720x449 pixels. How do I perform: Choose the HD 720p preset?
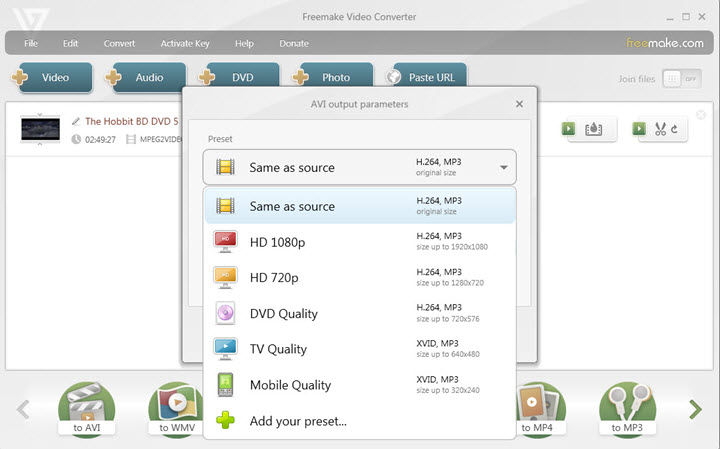tap(360, 277)
